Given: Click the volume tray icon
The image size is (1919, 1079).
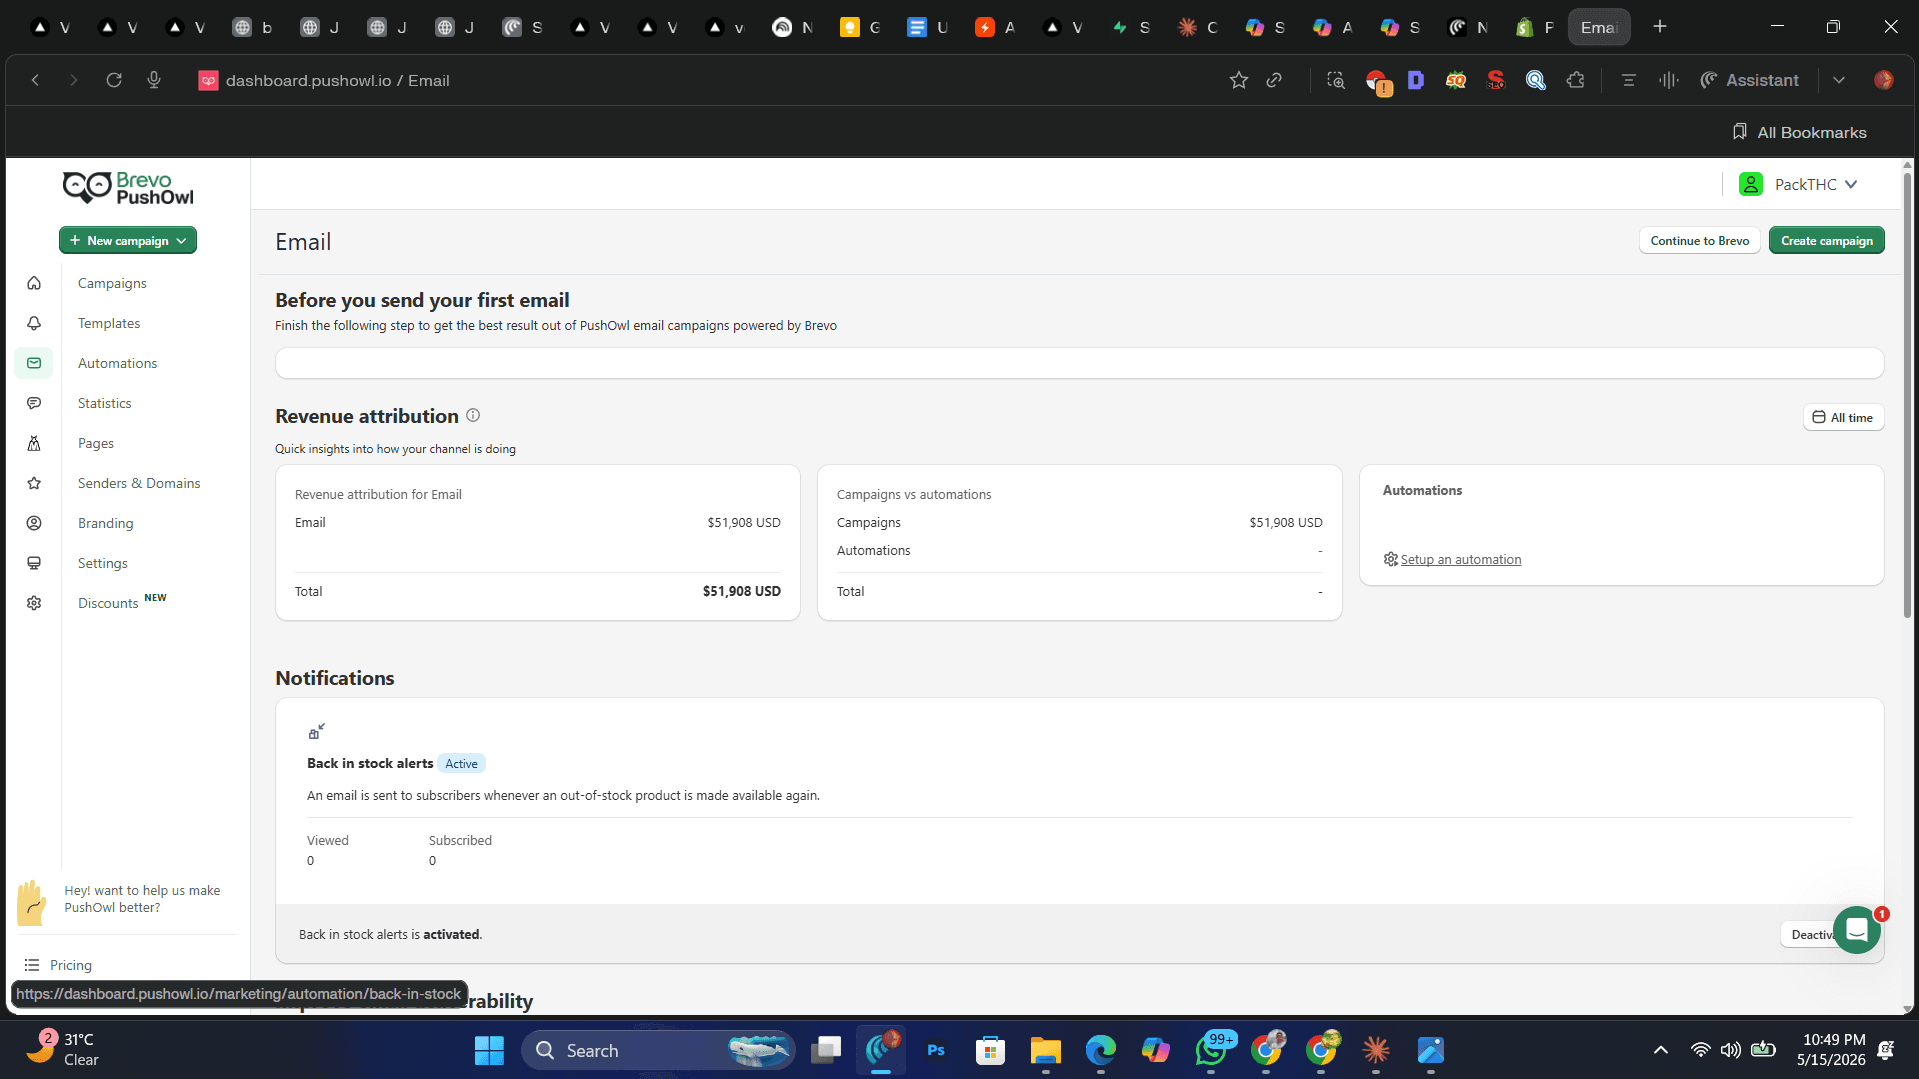Looking at the screenshot, I should (1730, 1050).
